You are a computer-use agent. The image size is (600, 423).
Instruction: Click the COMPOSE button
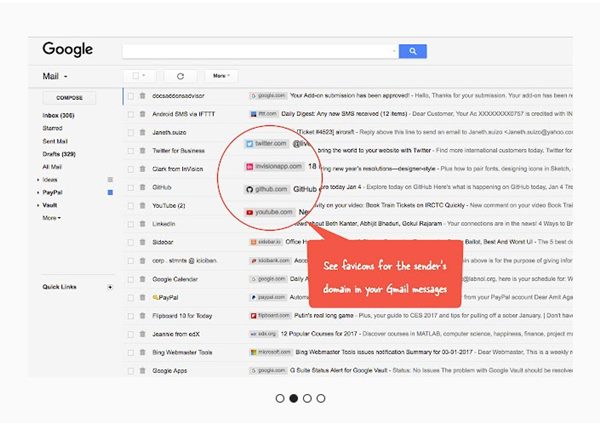coord(69,98)
